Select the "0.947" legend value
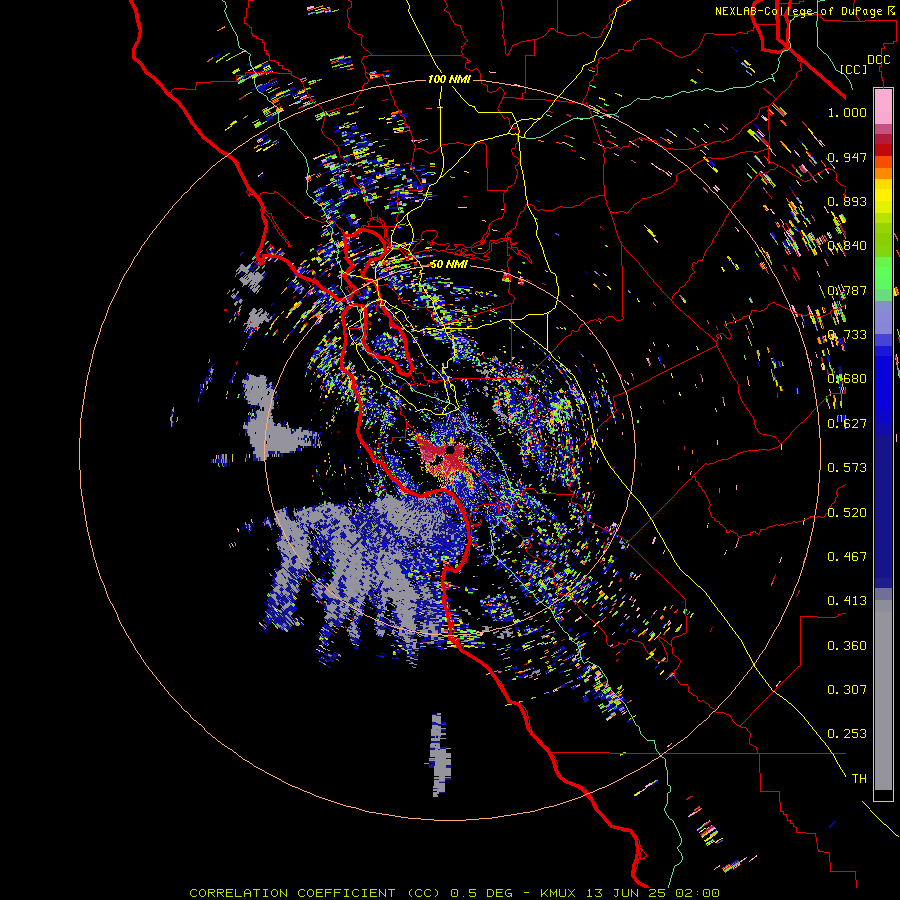The width and height of the screenshot is (900, 900). click(x=847, y=157)
